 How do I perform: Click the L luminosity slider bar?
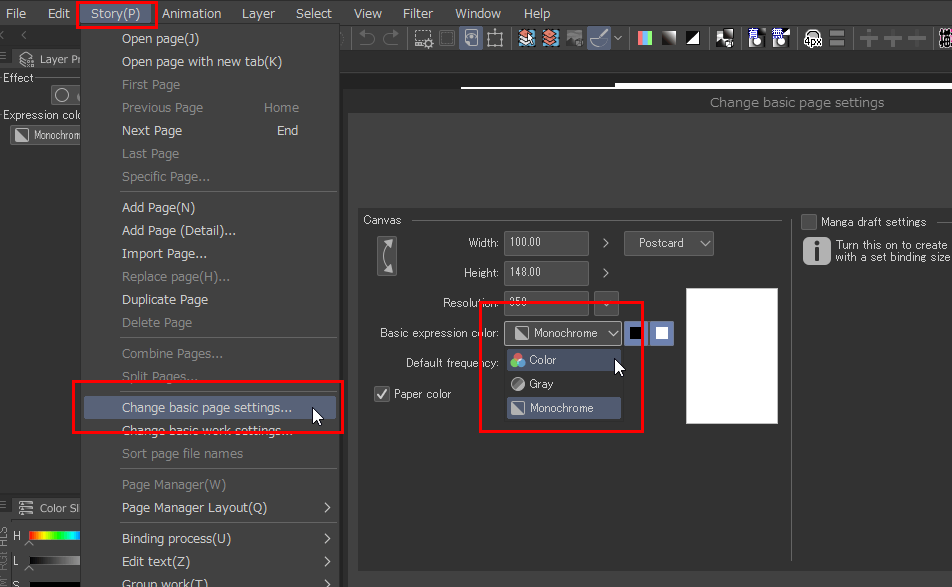[54, 560]
